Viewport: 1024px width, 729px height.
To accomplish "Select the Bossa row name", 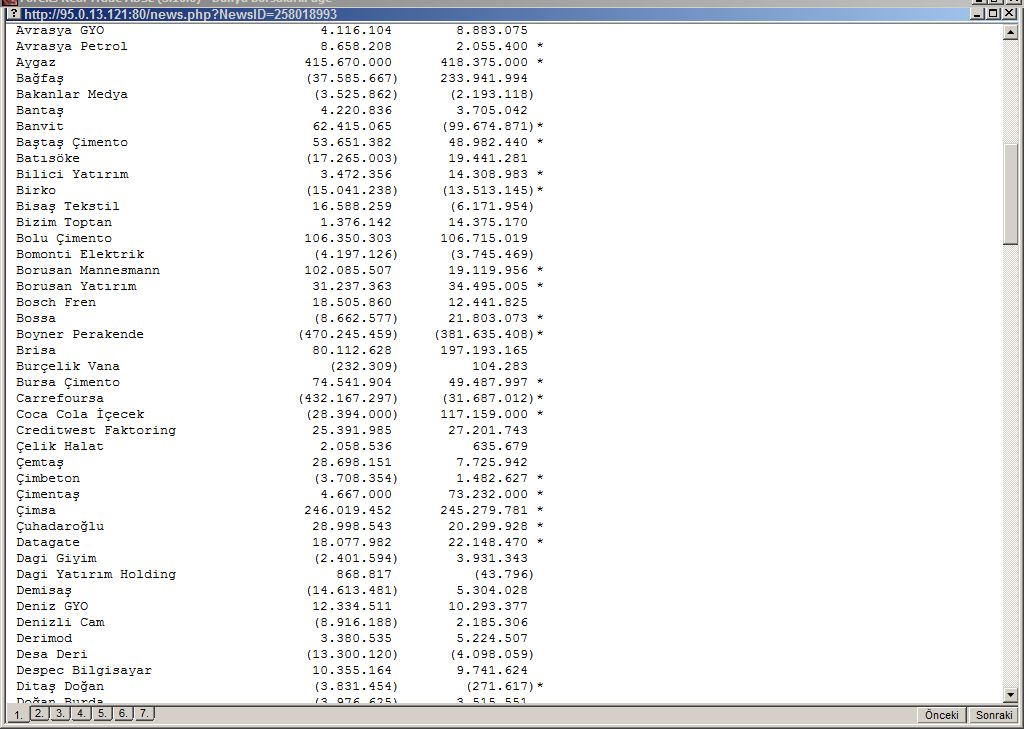I will click(x=36, y=318).
